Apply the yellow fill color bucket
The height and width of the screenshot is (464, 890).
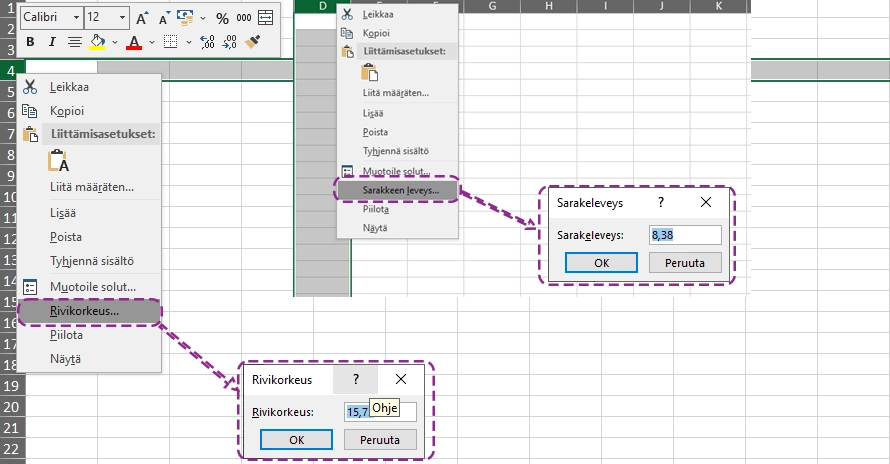[x=97, y=42]
